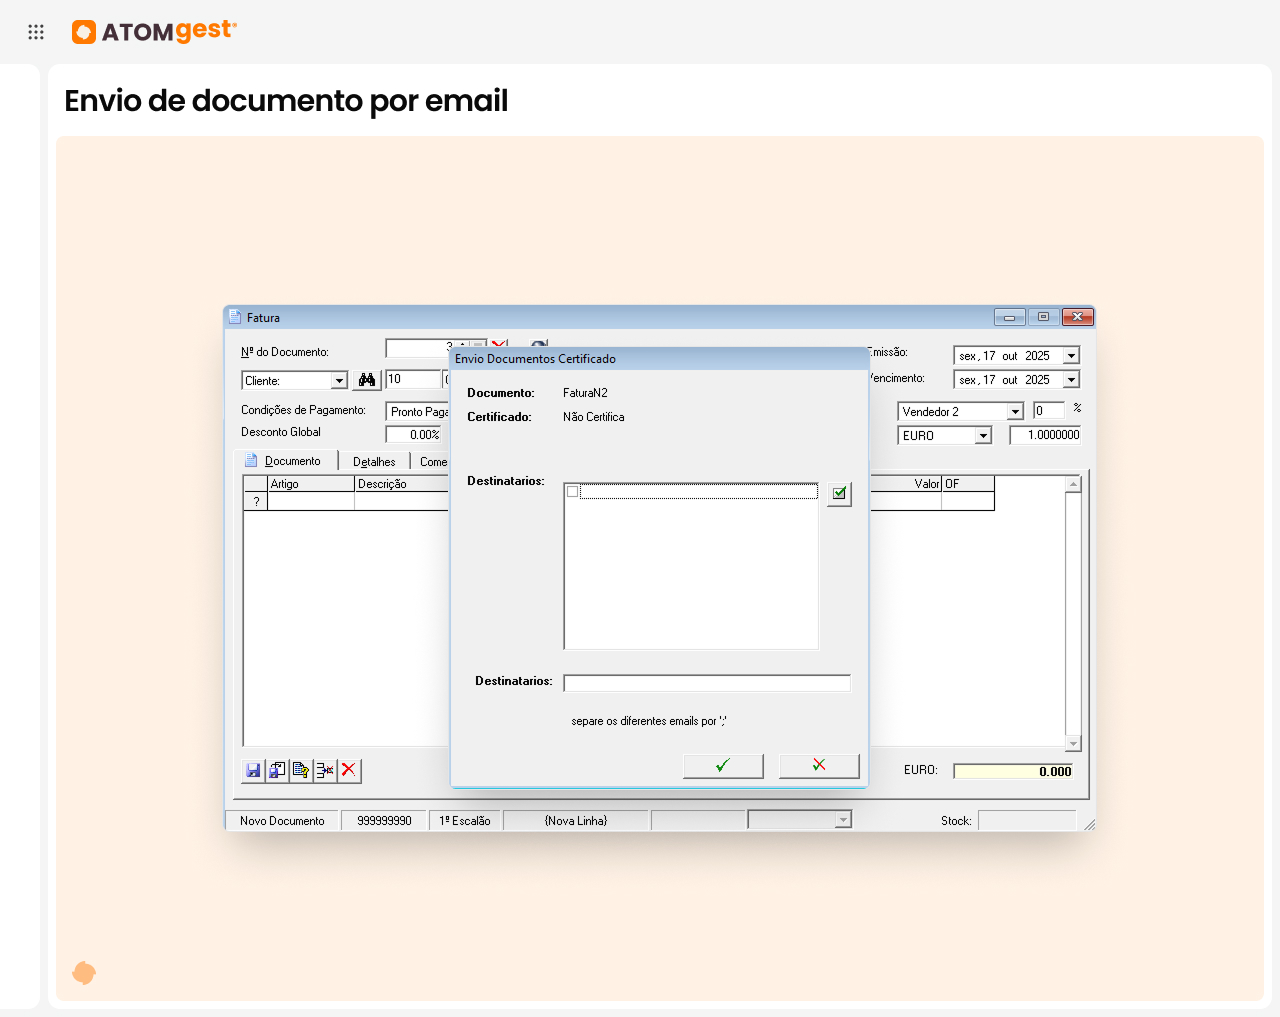Screen dimensions: 1280x1017
Task: Click the ATOMgest logo link
Action: (154, 32)
